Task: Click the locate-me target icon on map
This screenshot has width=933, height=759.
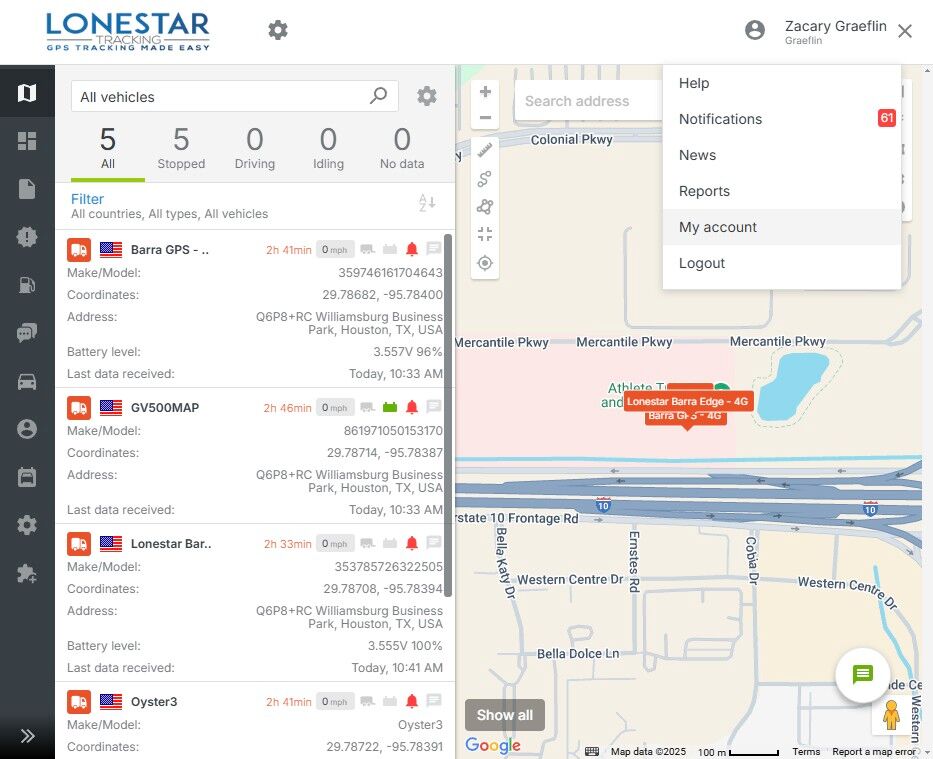Action: (x=485, y=262)
